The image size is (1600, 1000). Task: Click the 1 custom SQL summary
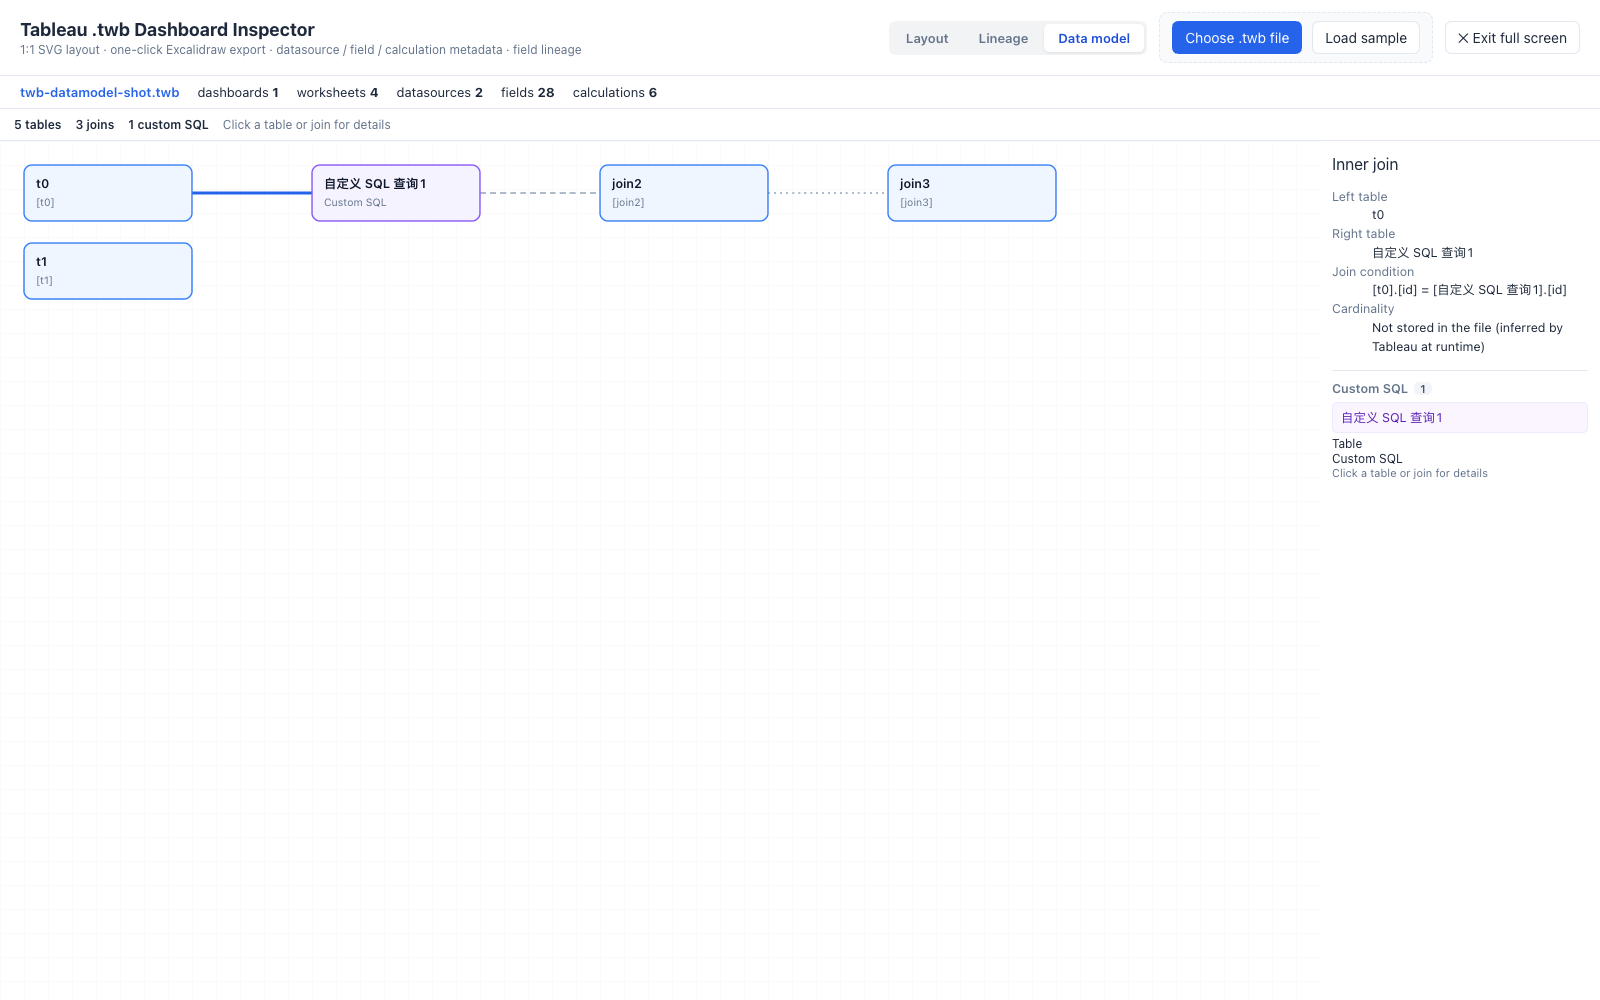coord(168,125)
